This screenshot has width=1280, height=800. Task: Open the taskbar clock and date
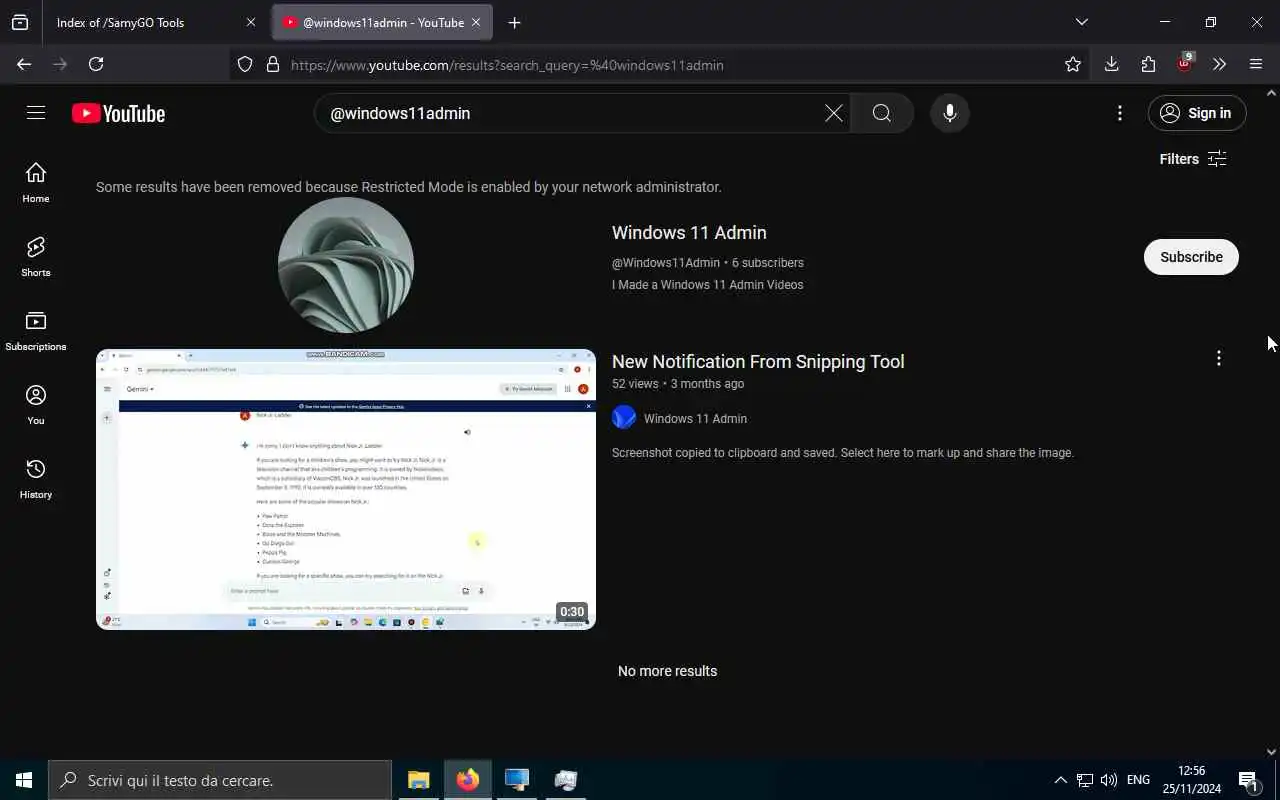1191,780
